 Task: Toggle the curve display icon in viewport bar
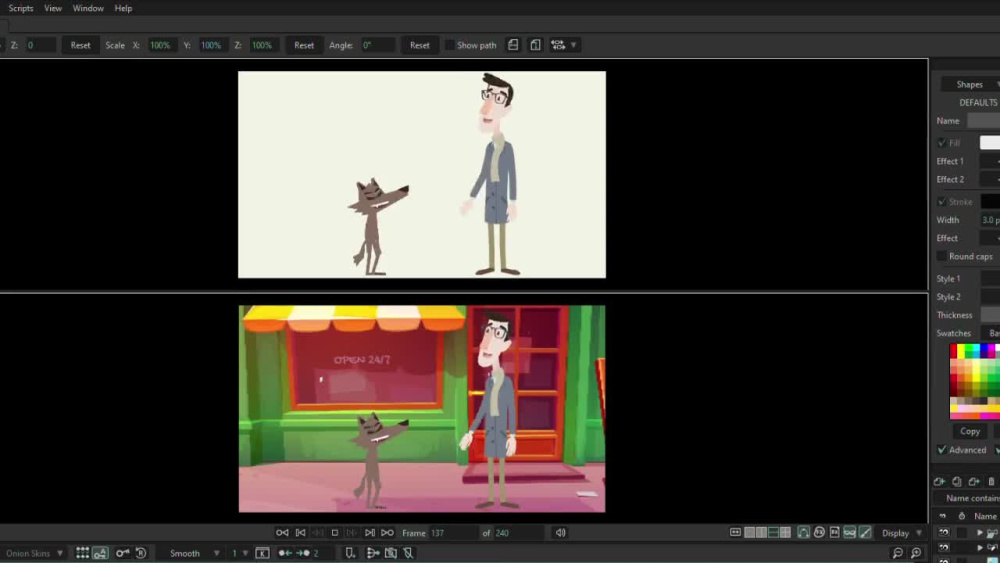tap(804, 532)
